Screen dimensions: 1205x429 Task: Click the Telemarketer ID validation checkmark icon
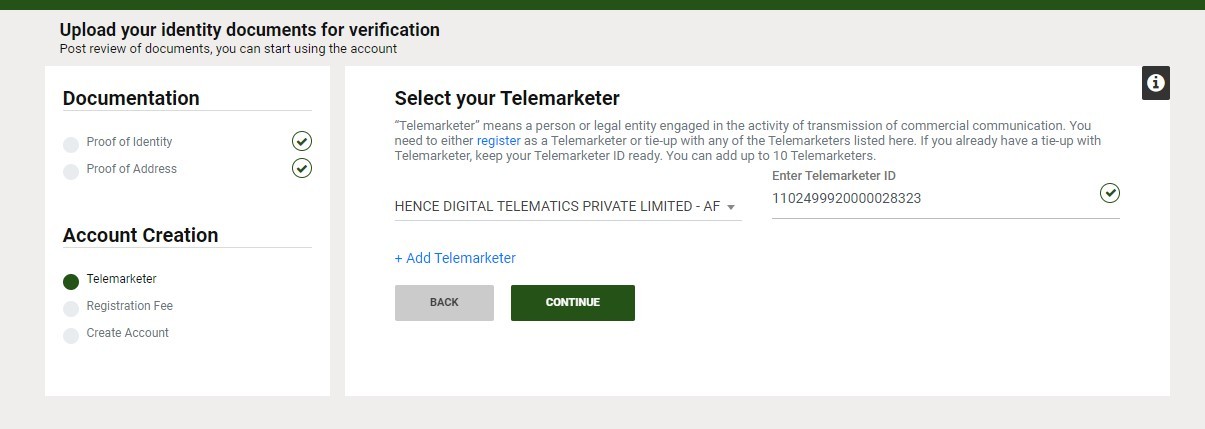tap(1109, 193)
